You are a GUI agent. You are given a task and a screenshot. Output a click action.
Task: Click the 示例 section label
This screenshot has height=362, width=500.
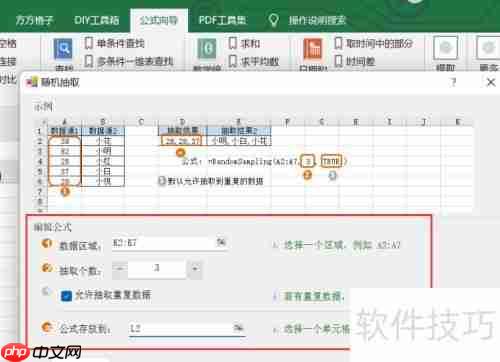pos(43,107)
